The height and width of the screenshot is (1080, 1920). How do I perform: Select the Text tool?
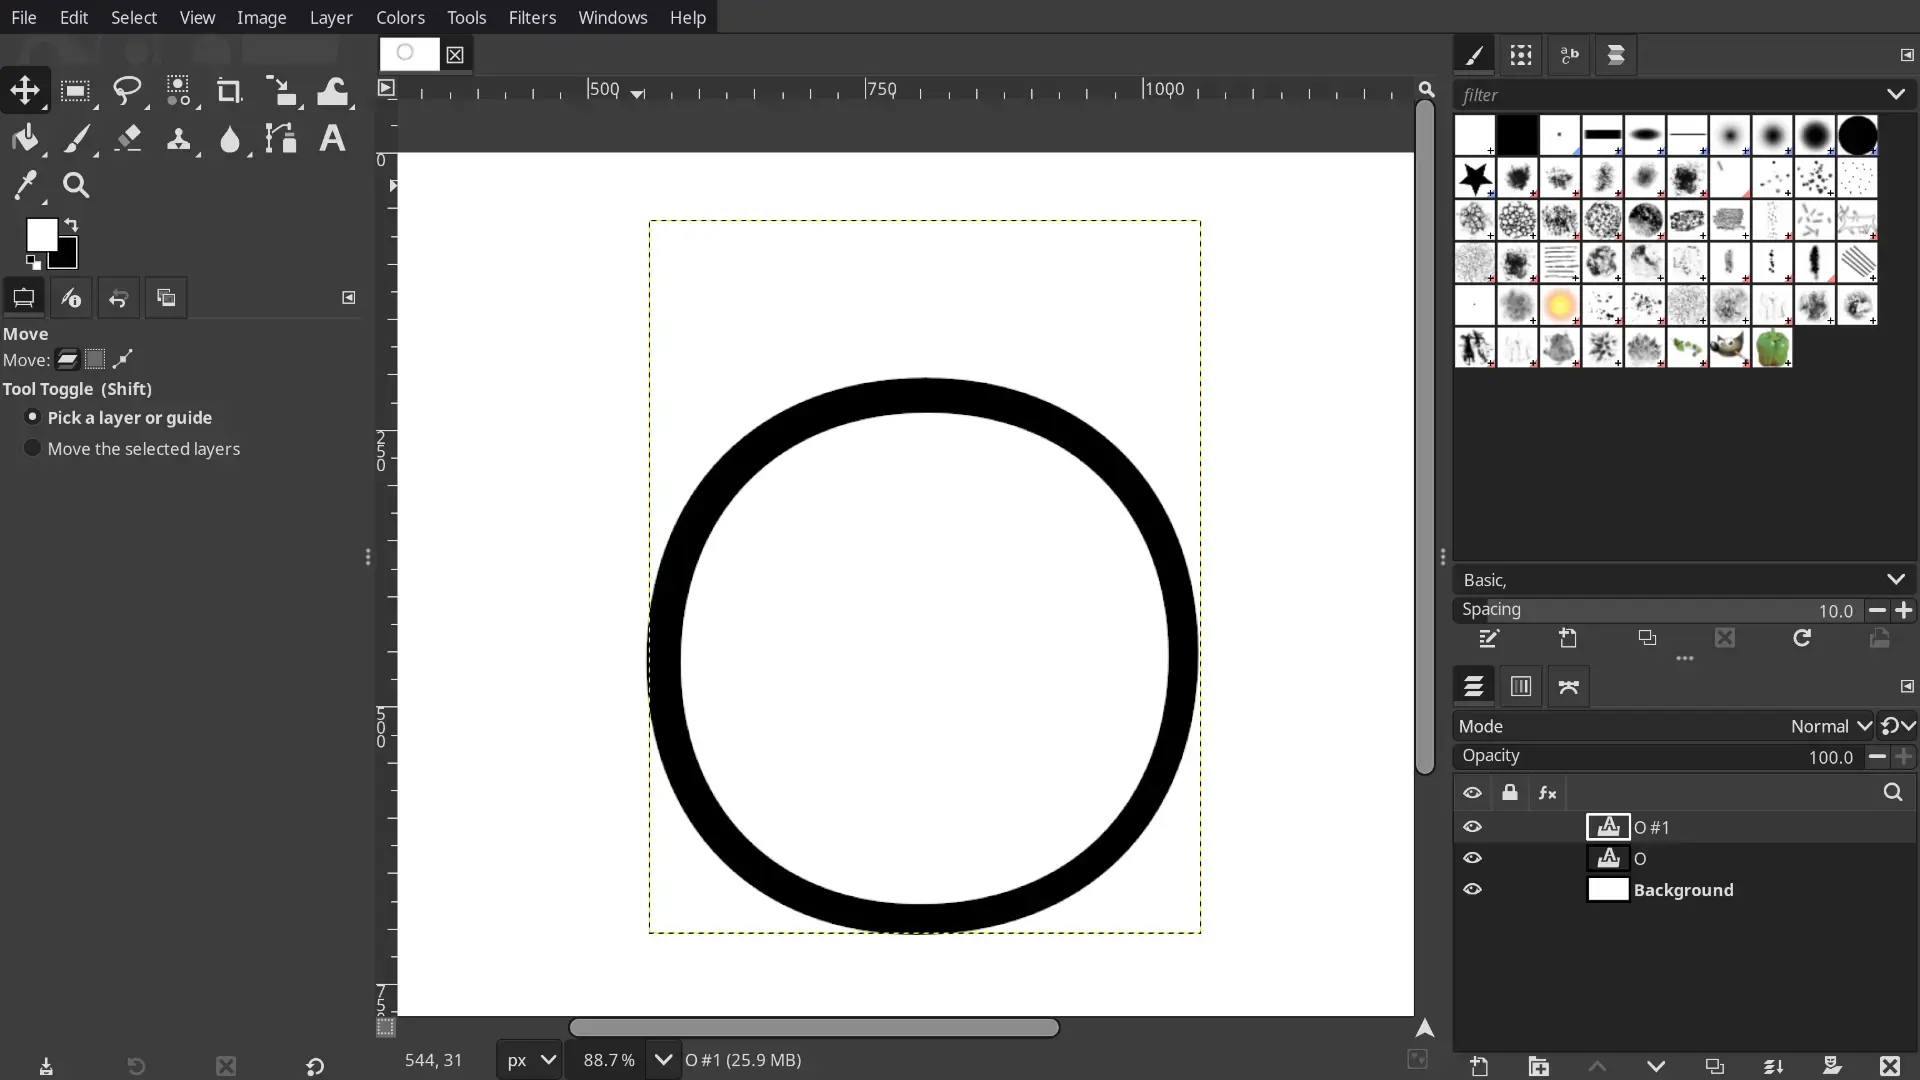click(332, 139)
